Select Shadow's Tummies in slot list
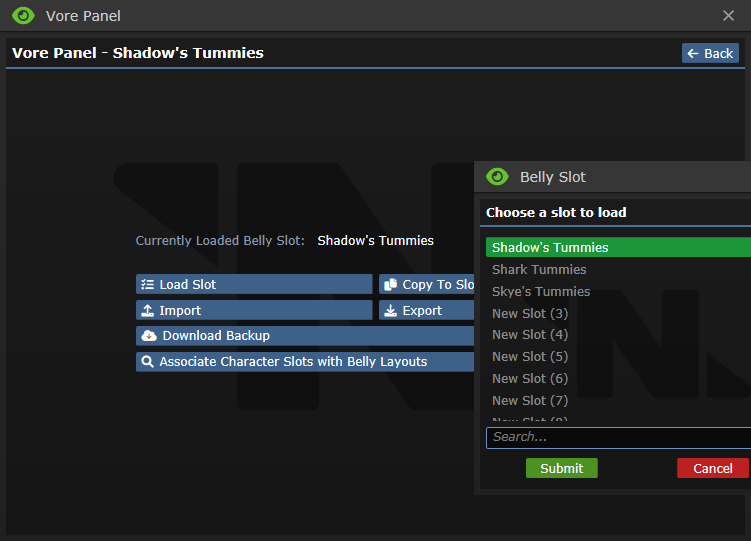 click(618, 248)
